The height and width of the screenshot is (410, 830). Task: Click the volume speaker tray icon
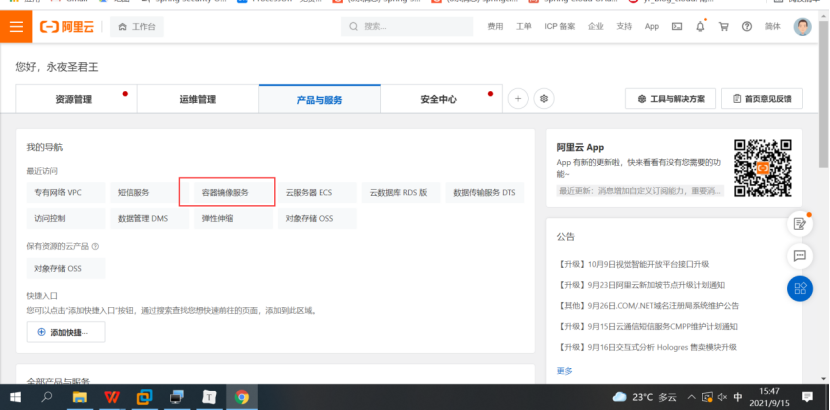coord(723,397)
